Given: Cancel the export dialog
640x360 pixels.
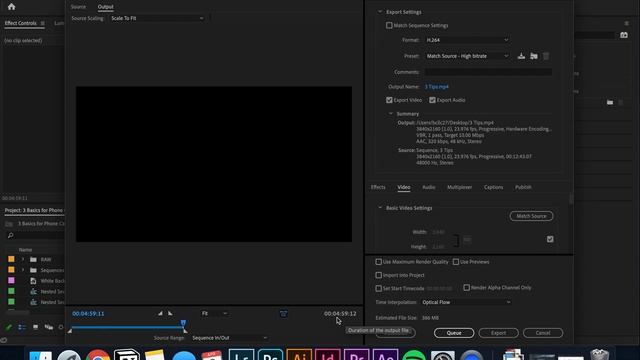Looking at the screenshot, I should 543,333.
